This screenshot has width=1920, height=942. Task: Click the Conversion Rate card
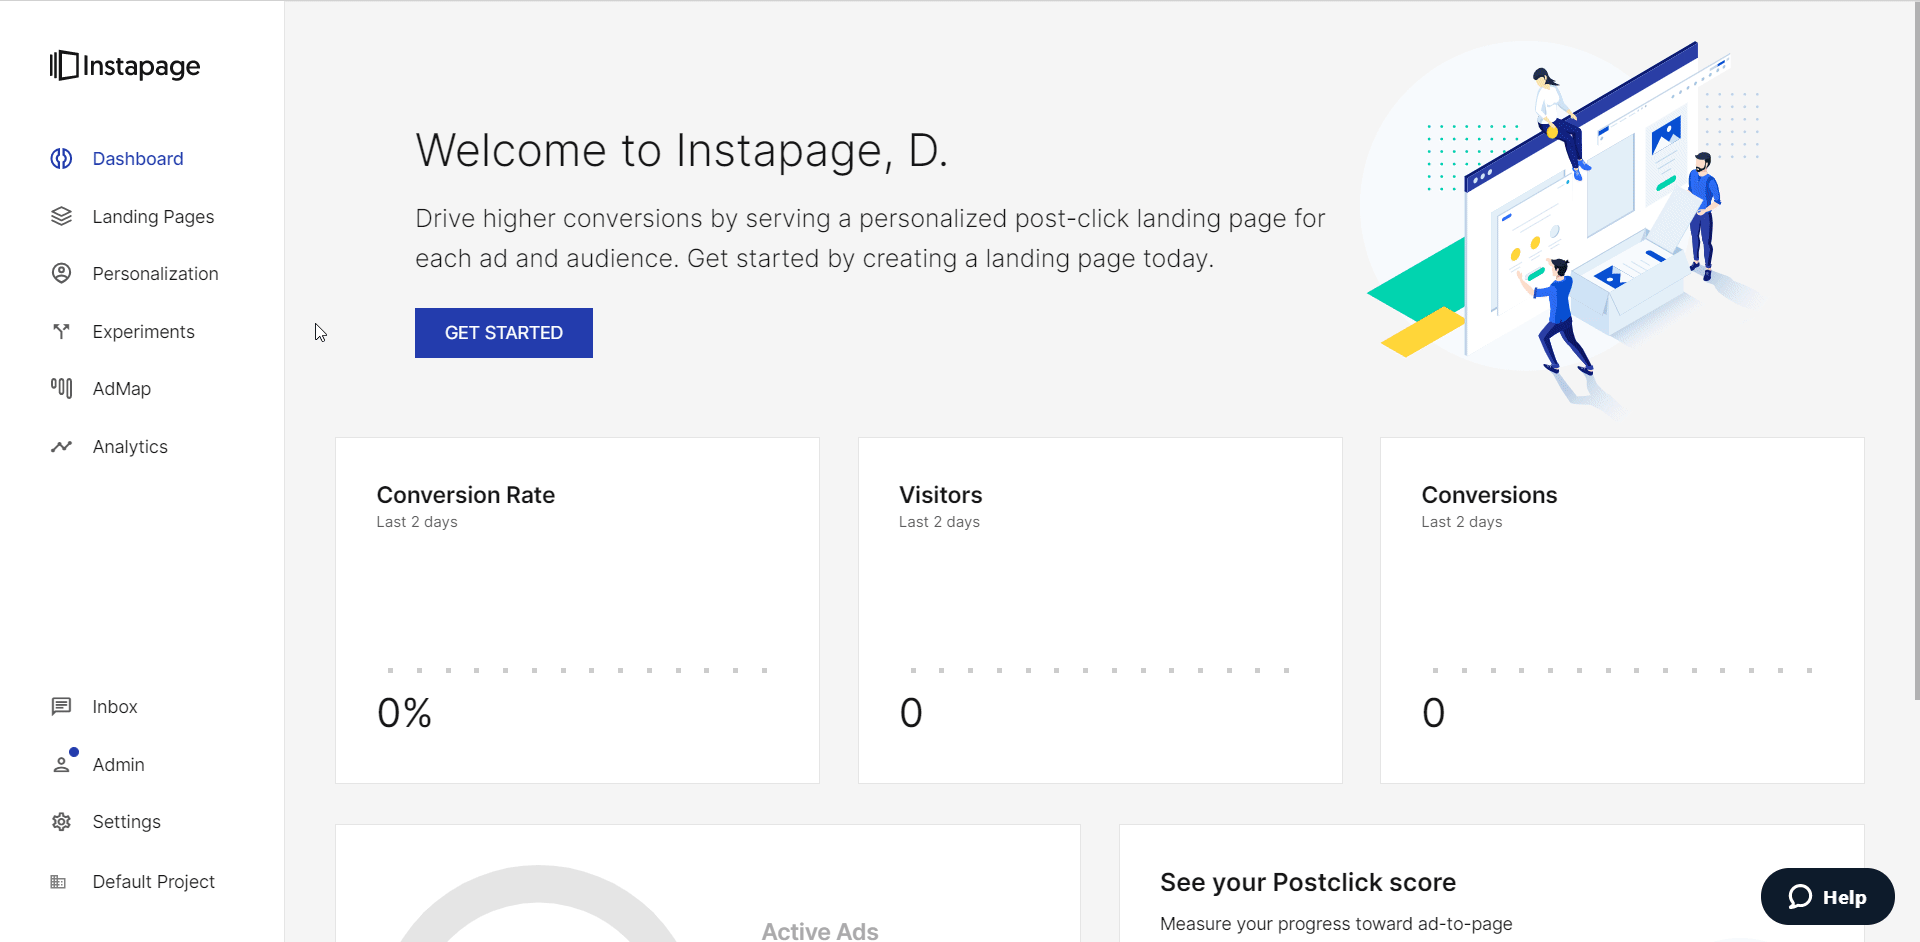pos(577,610)
